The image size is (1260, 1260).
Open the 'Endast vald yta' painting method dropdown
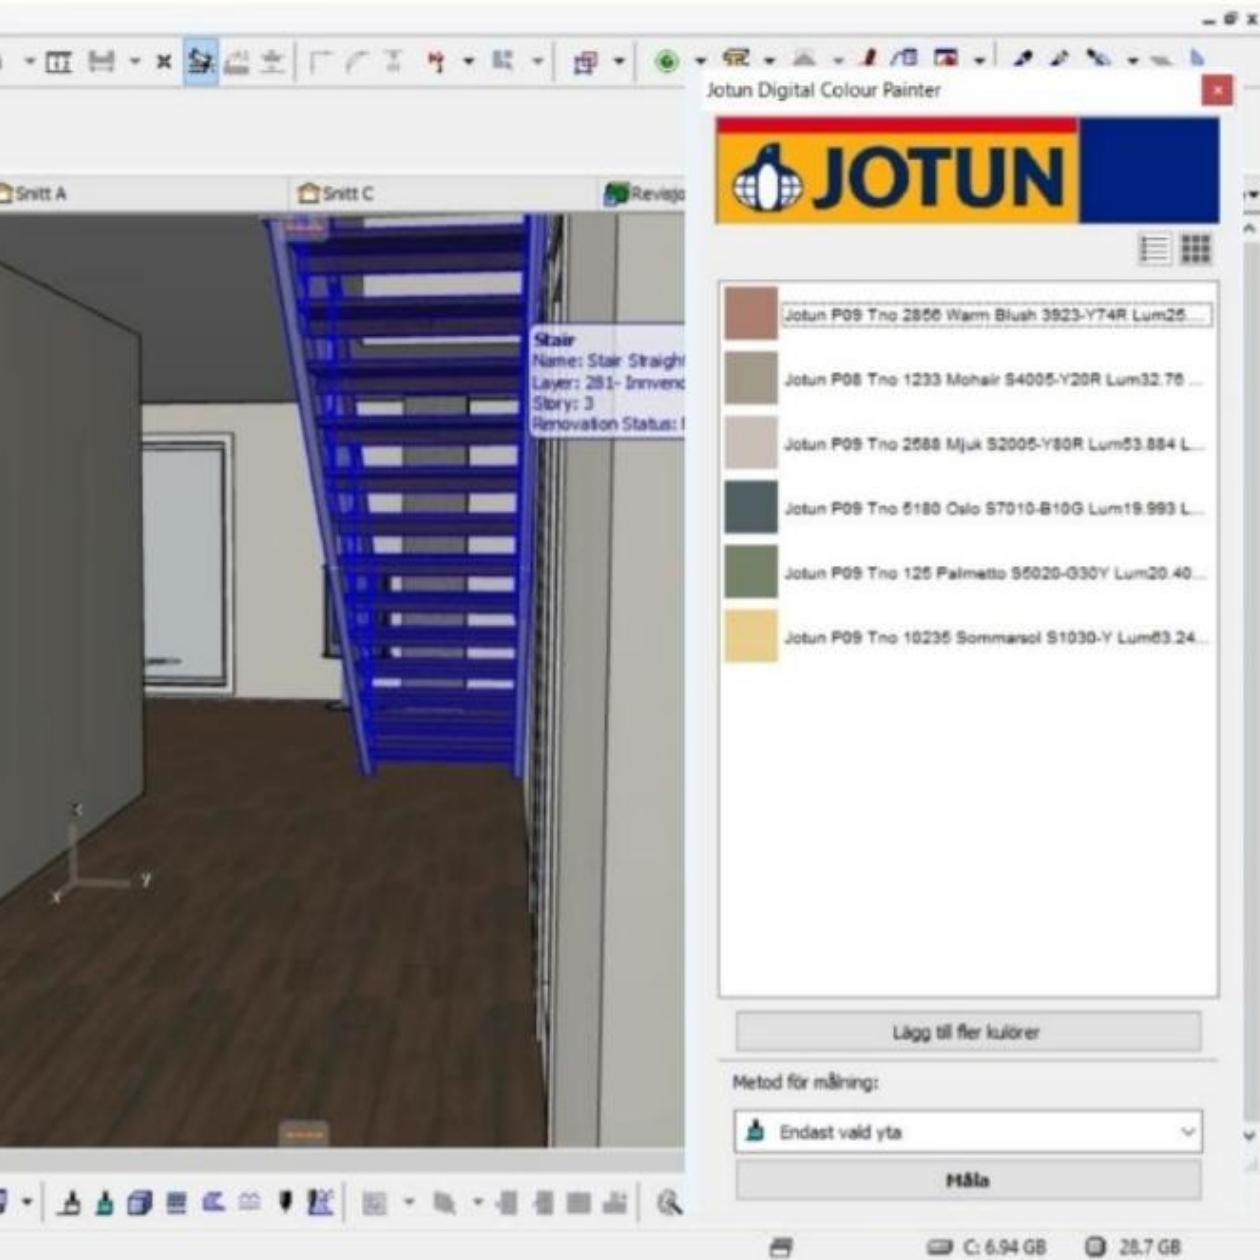pyautogui.click(x=967, y=1132)
